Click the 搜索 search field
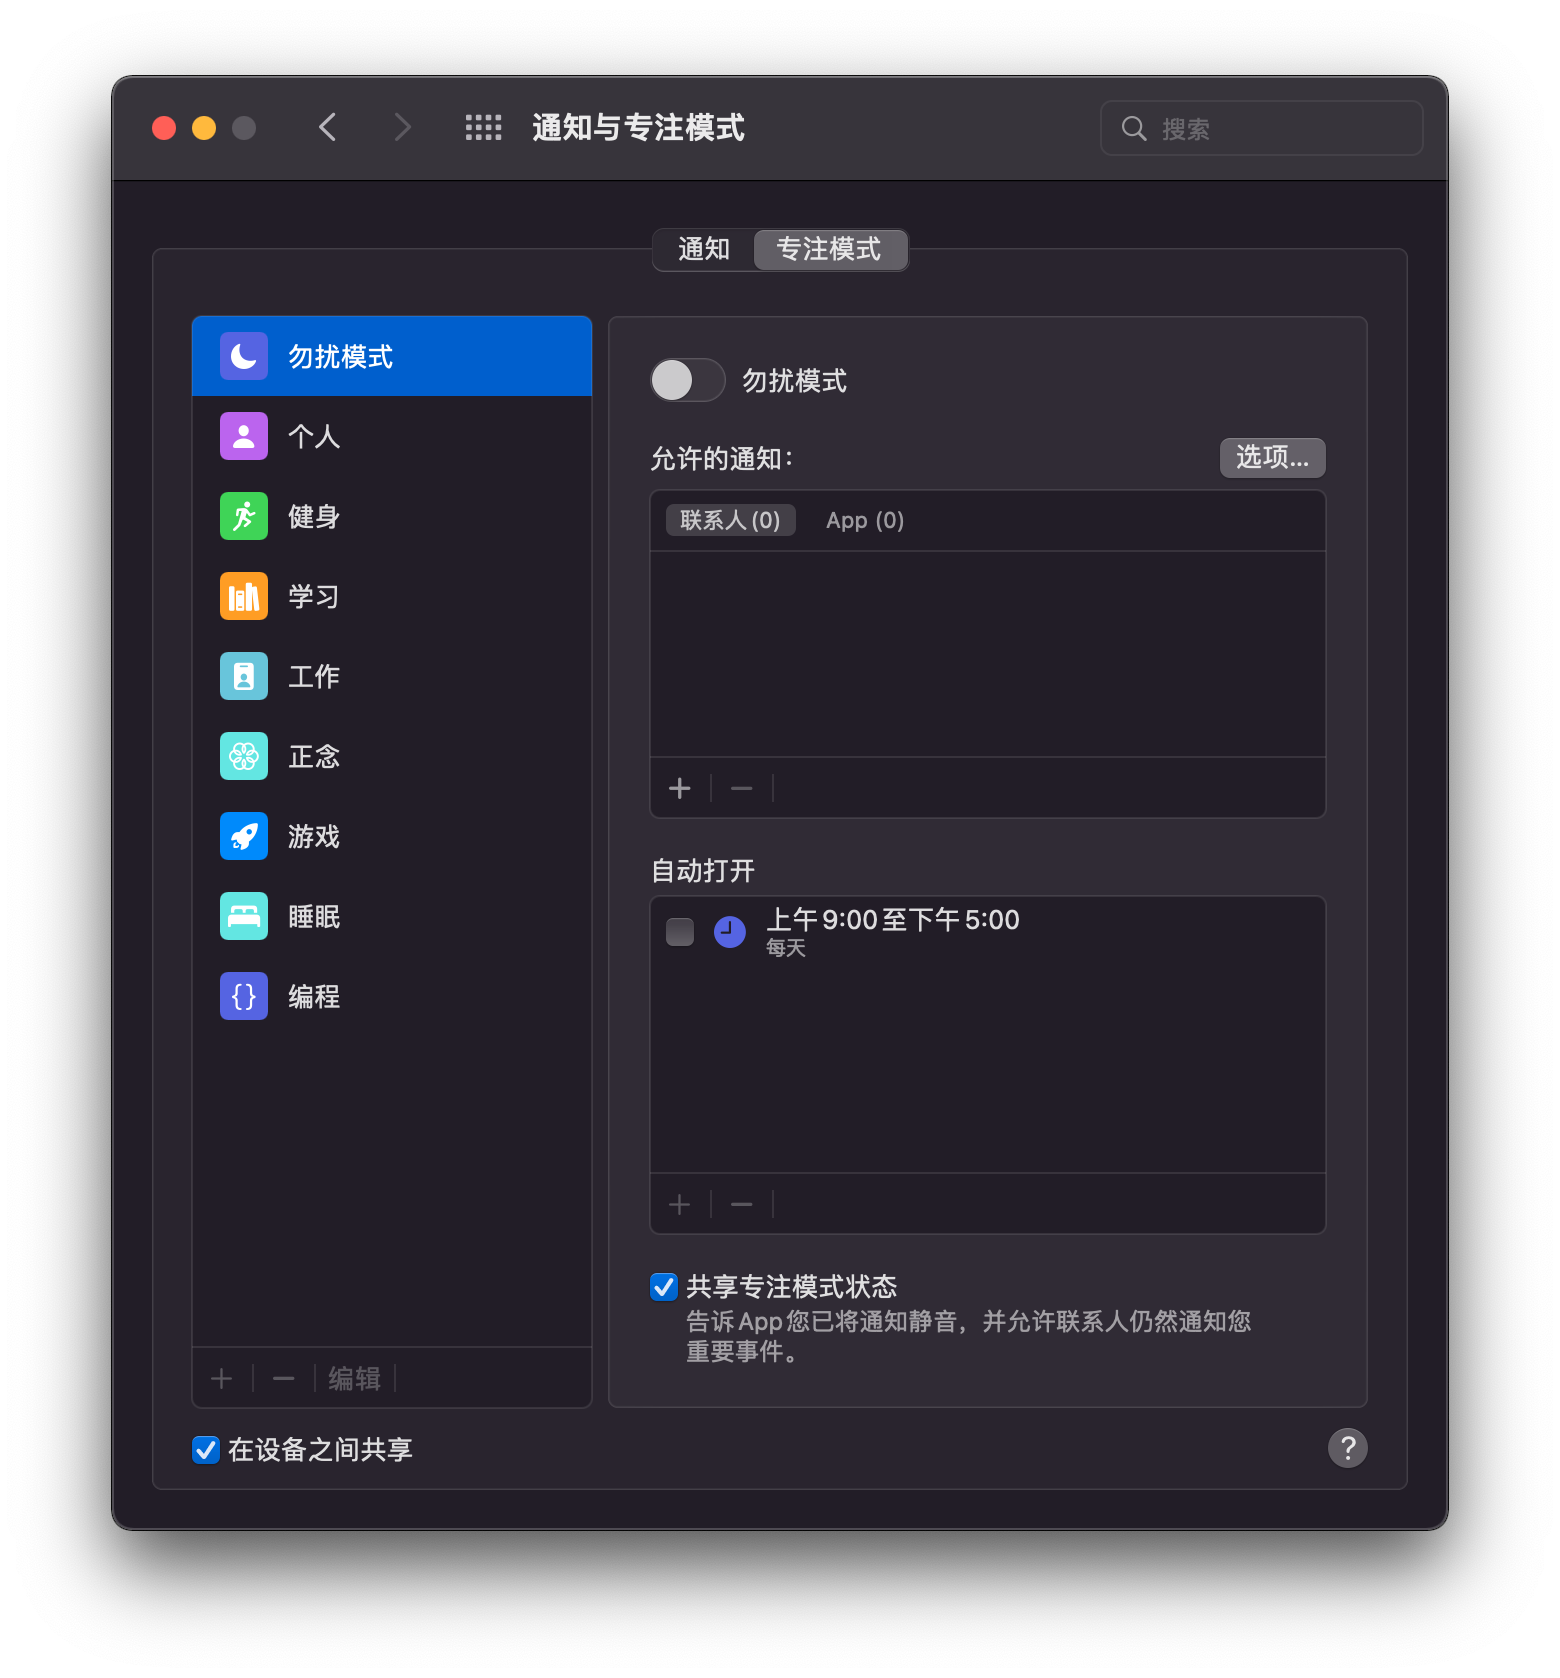Screen dimensions: 1560x1678 tap(1262, 128)
